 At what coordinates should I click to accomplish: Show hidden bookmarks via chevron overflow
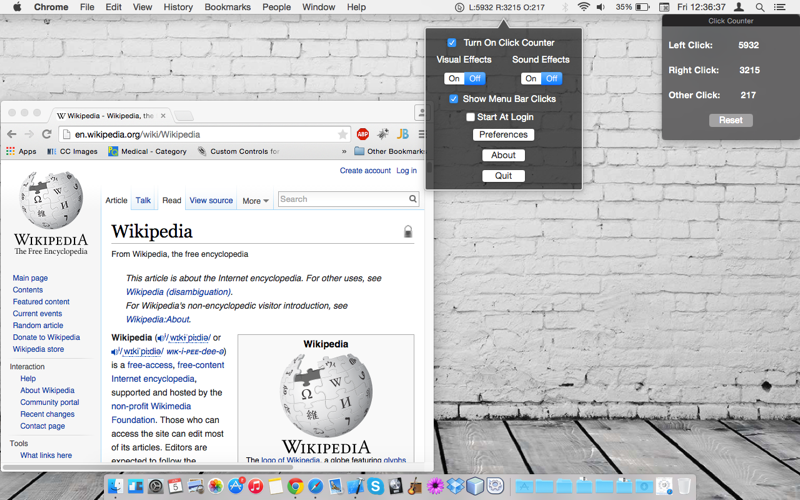[344, 151]
